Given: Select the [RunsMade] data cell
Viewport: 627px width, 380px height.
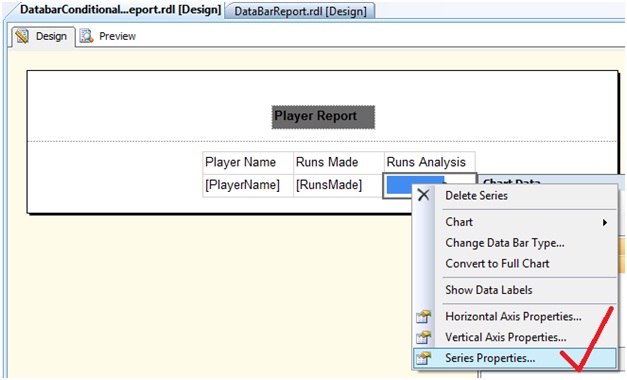Looking at the screenshot, I should (339, 185).
